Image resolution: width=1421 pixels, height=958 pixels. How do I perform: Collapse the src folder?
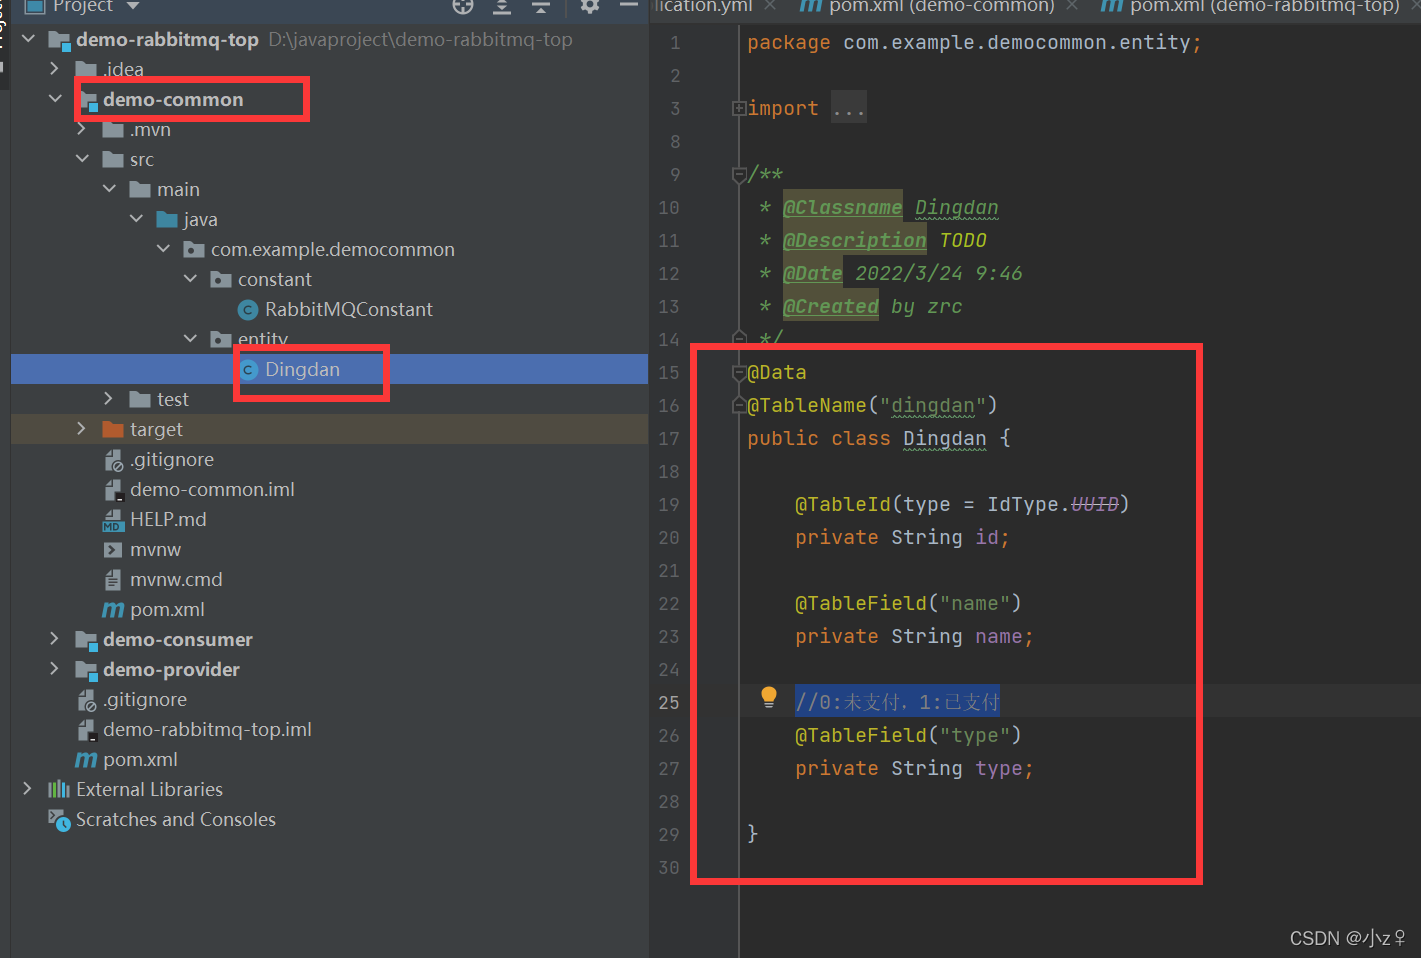pyautogui.click(x=82, y=159)
